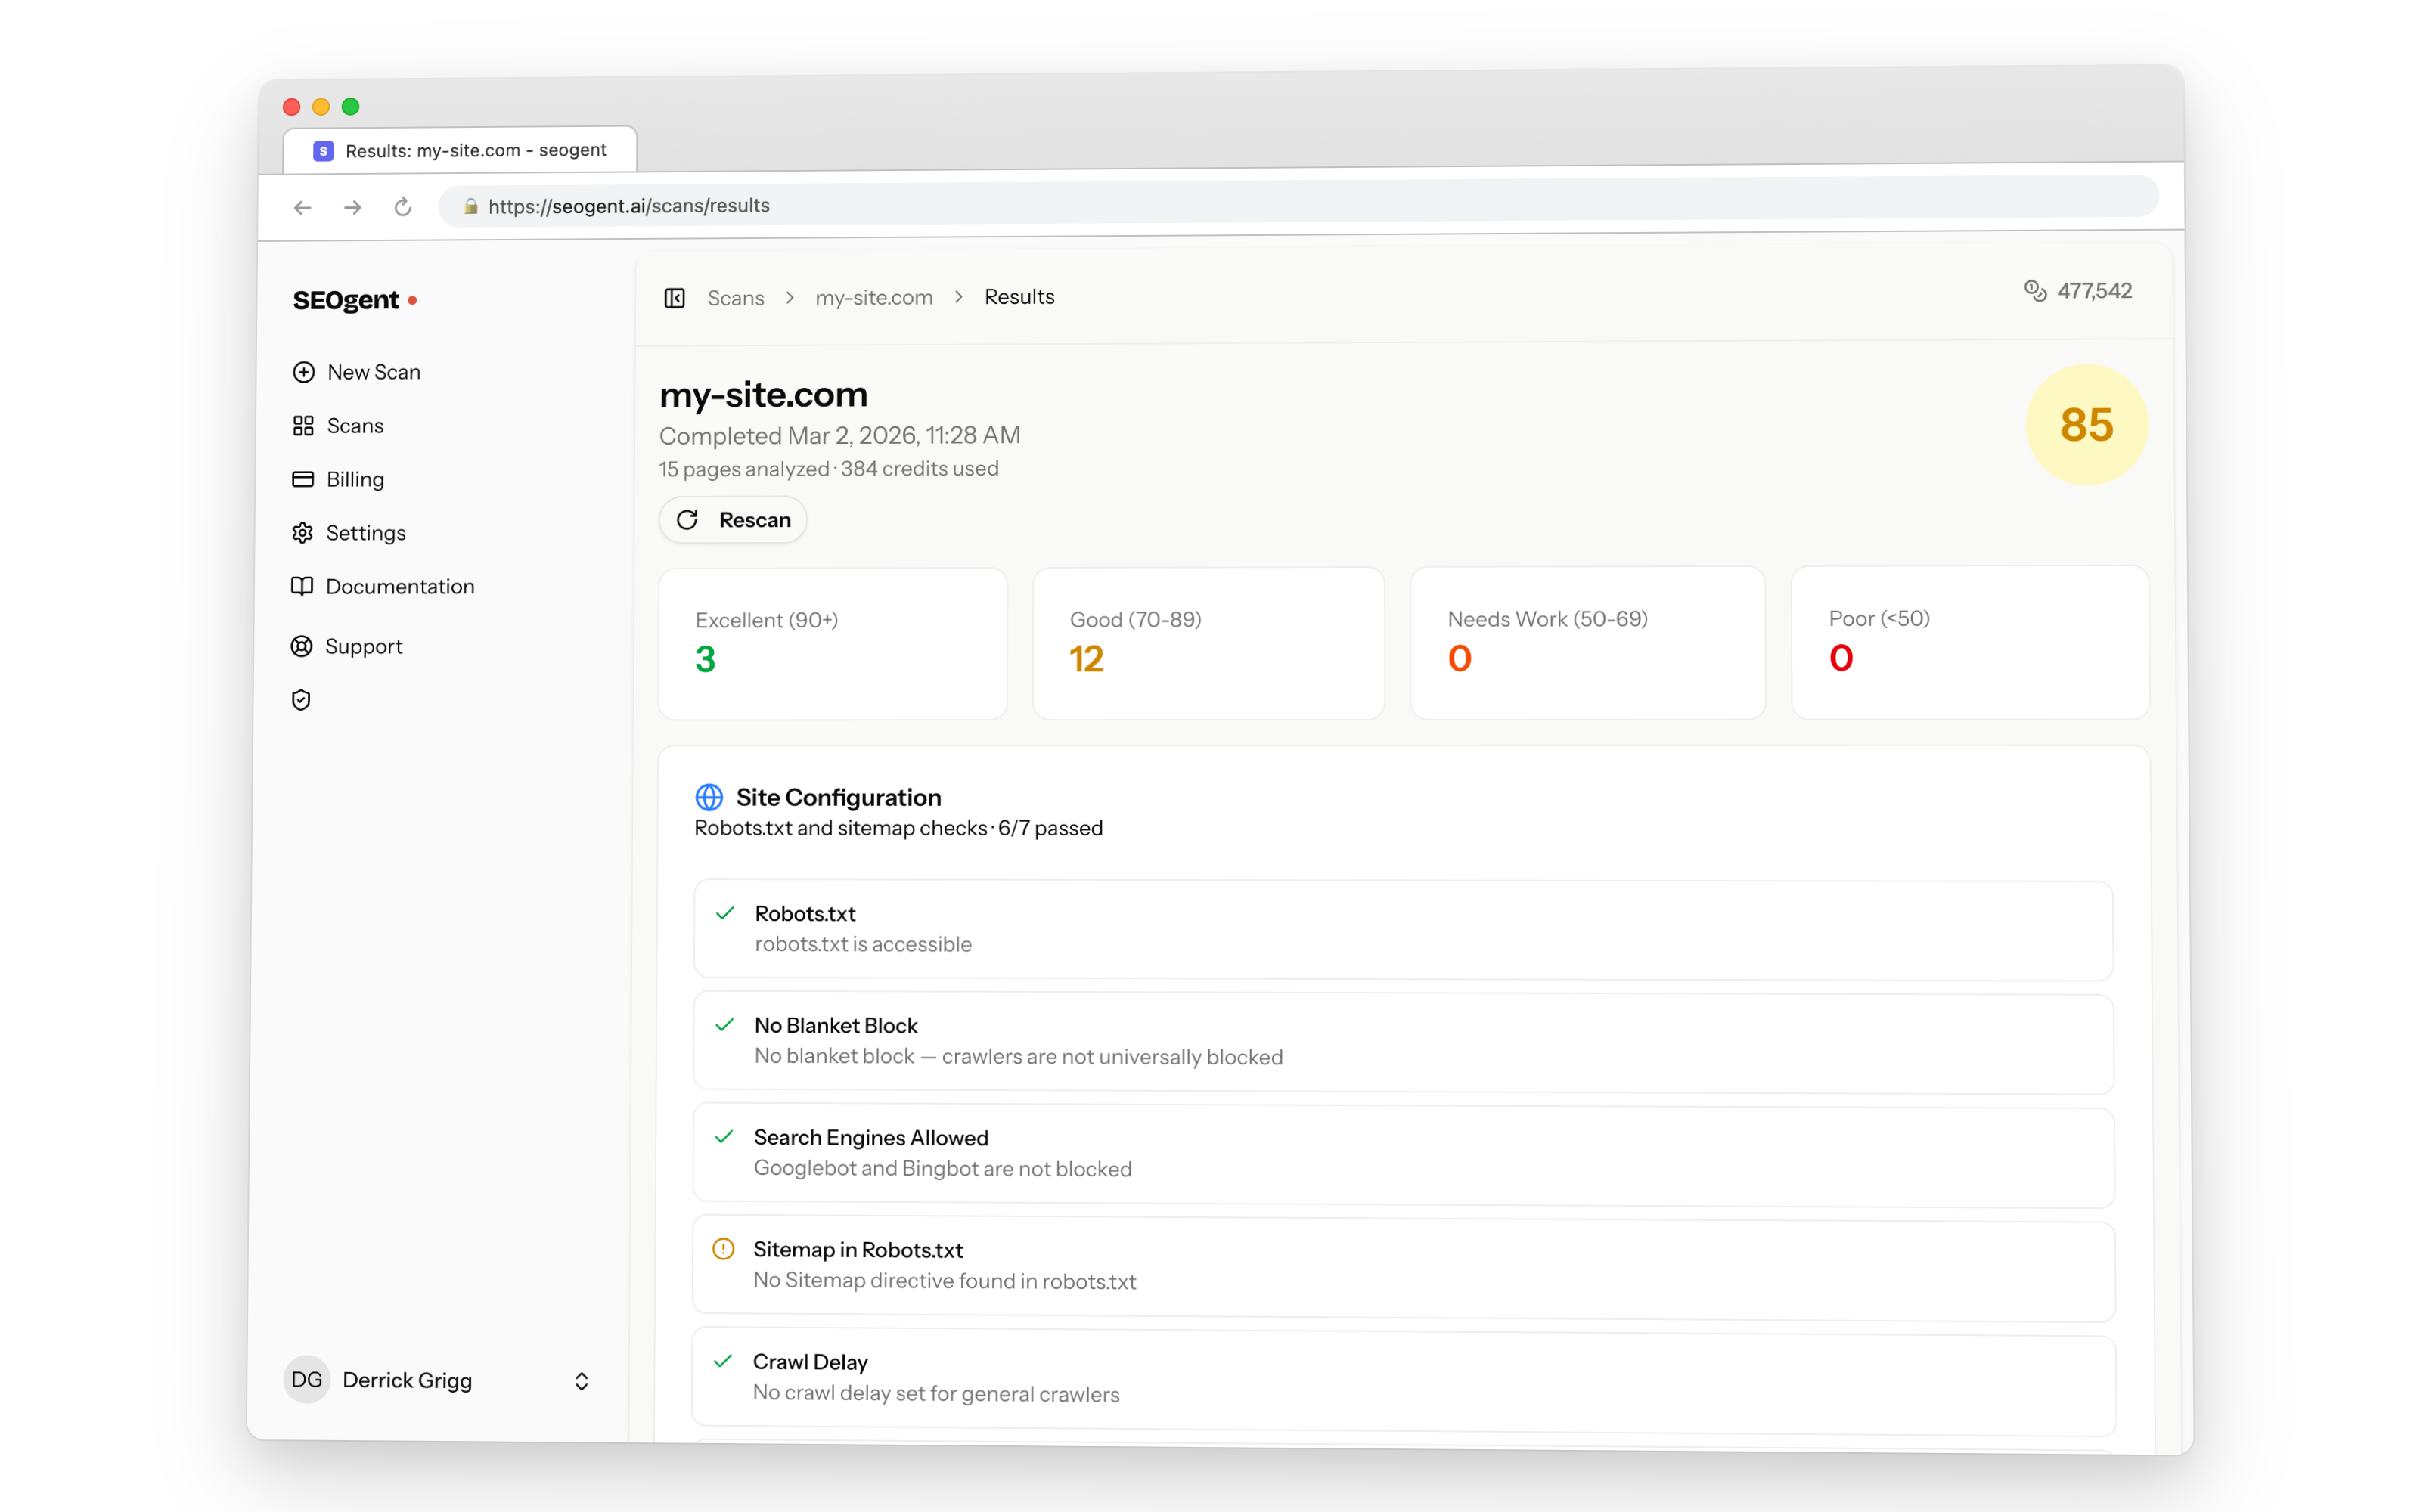Click the warning icon beside Sitemap in Robots.txt
This screenshot has width=2420, height=1512.
pyautogui.click(x=723, y=1249)
